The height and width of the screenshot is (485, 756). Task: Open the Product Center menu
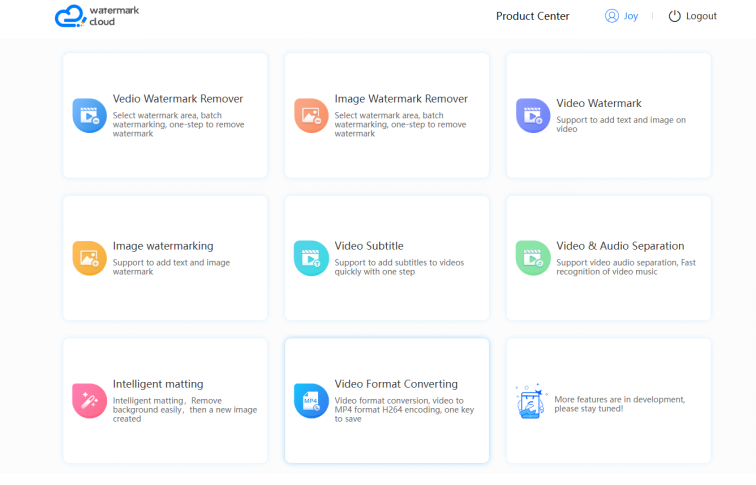coord(532,16)
